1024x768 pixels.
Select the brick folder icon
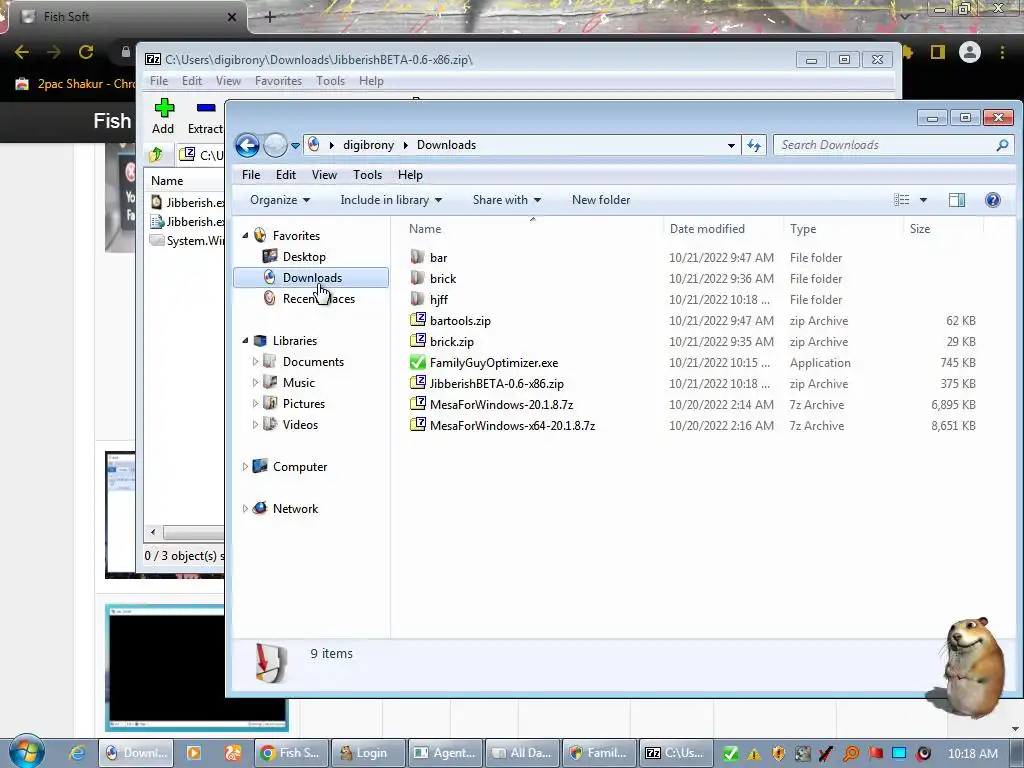pyautogui.click(x=417, y=278)
